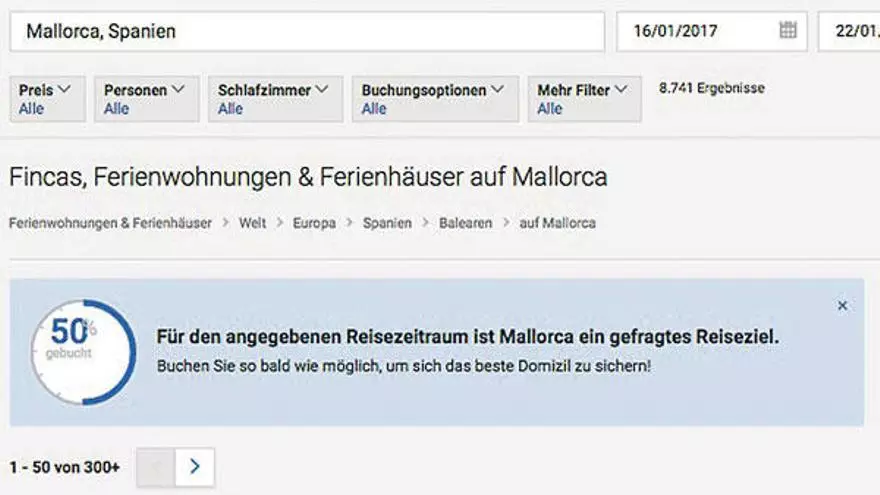Go to the Welt breadcrumb
880x495 pixels.
point(253,223)
